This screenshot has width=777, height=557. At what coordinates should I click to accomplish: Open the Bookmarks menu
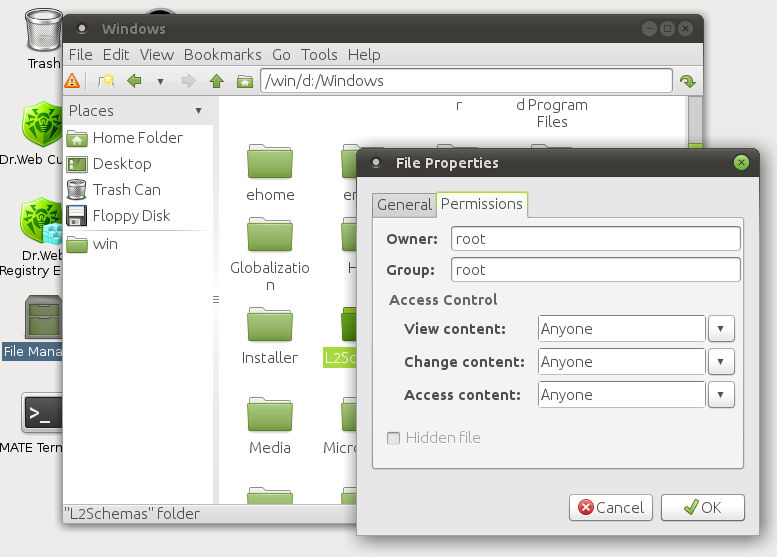[x=222, y=55]
